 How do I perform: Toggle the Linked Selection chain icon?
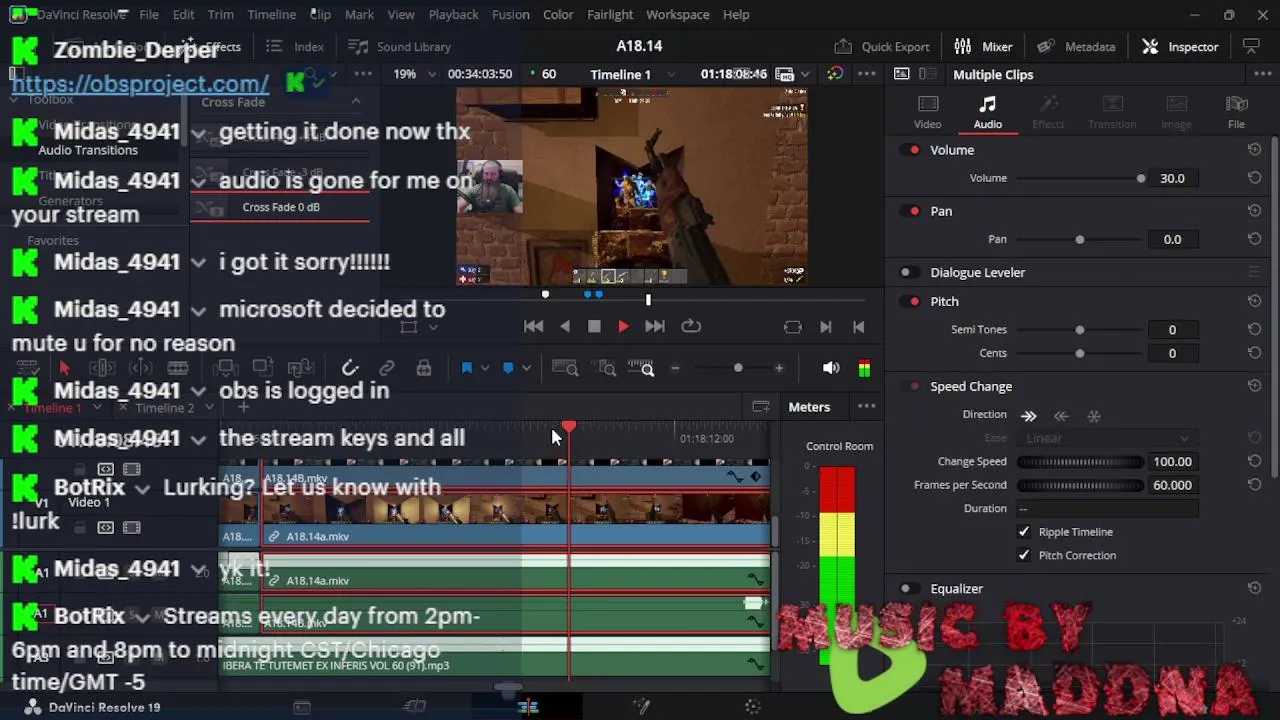point(387,368)
